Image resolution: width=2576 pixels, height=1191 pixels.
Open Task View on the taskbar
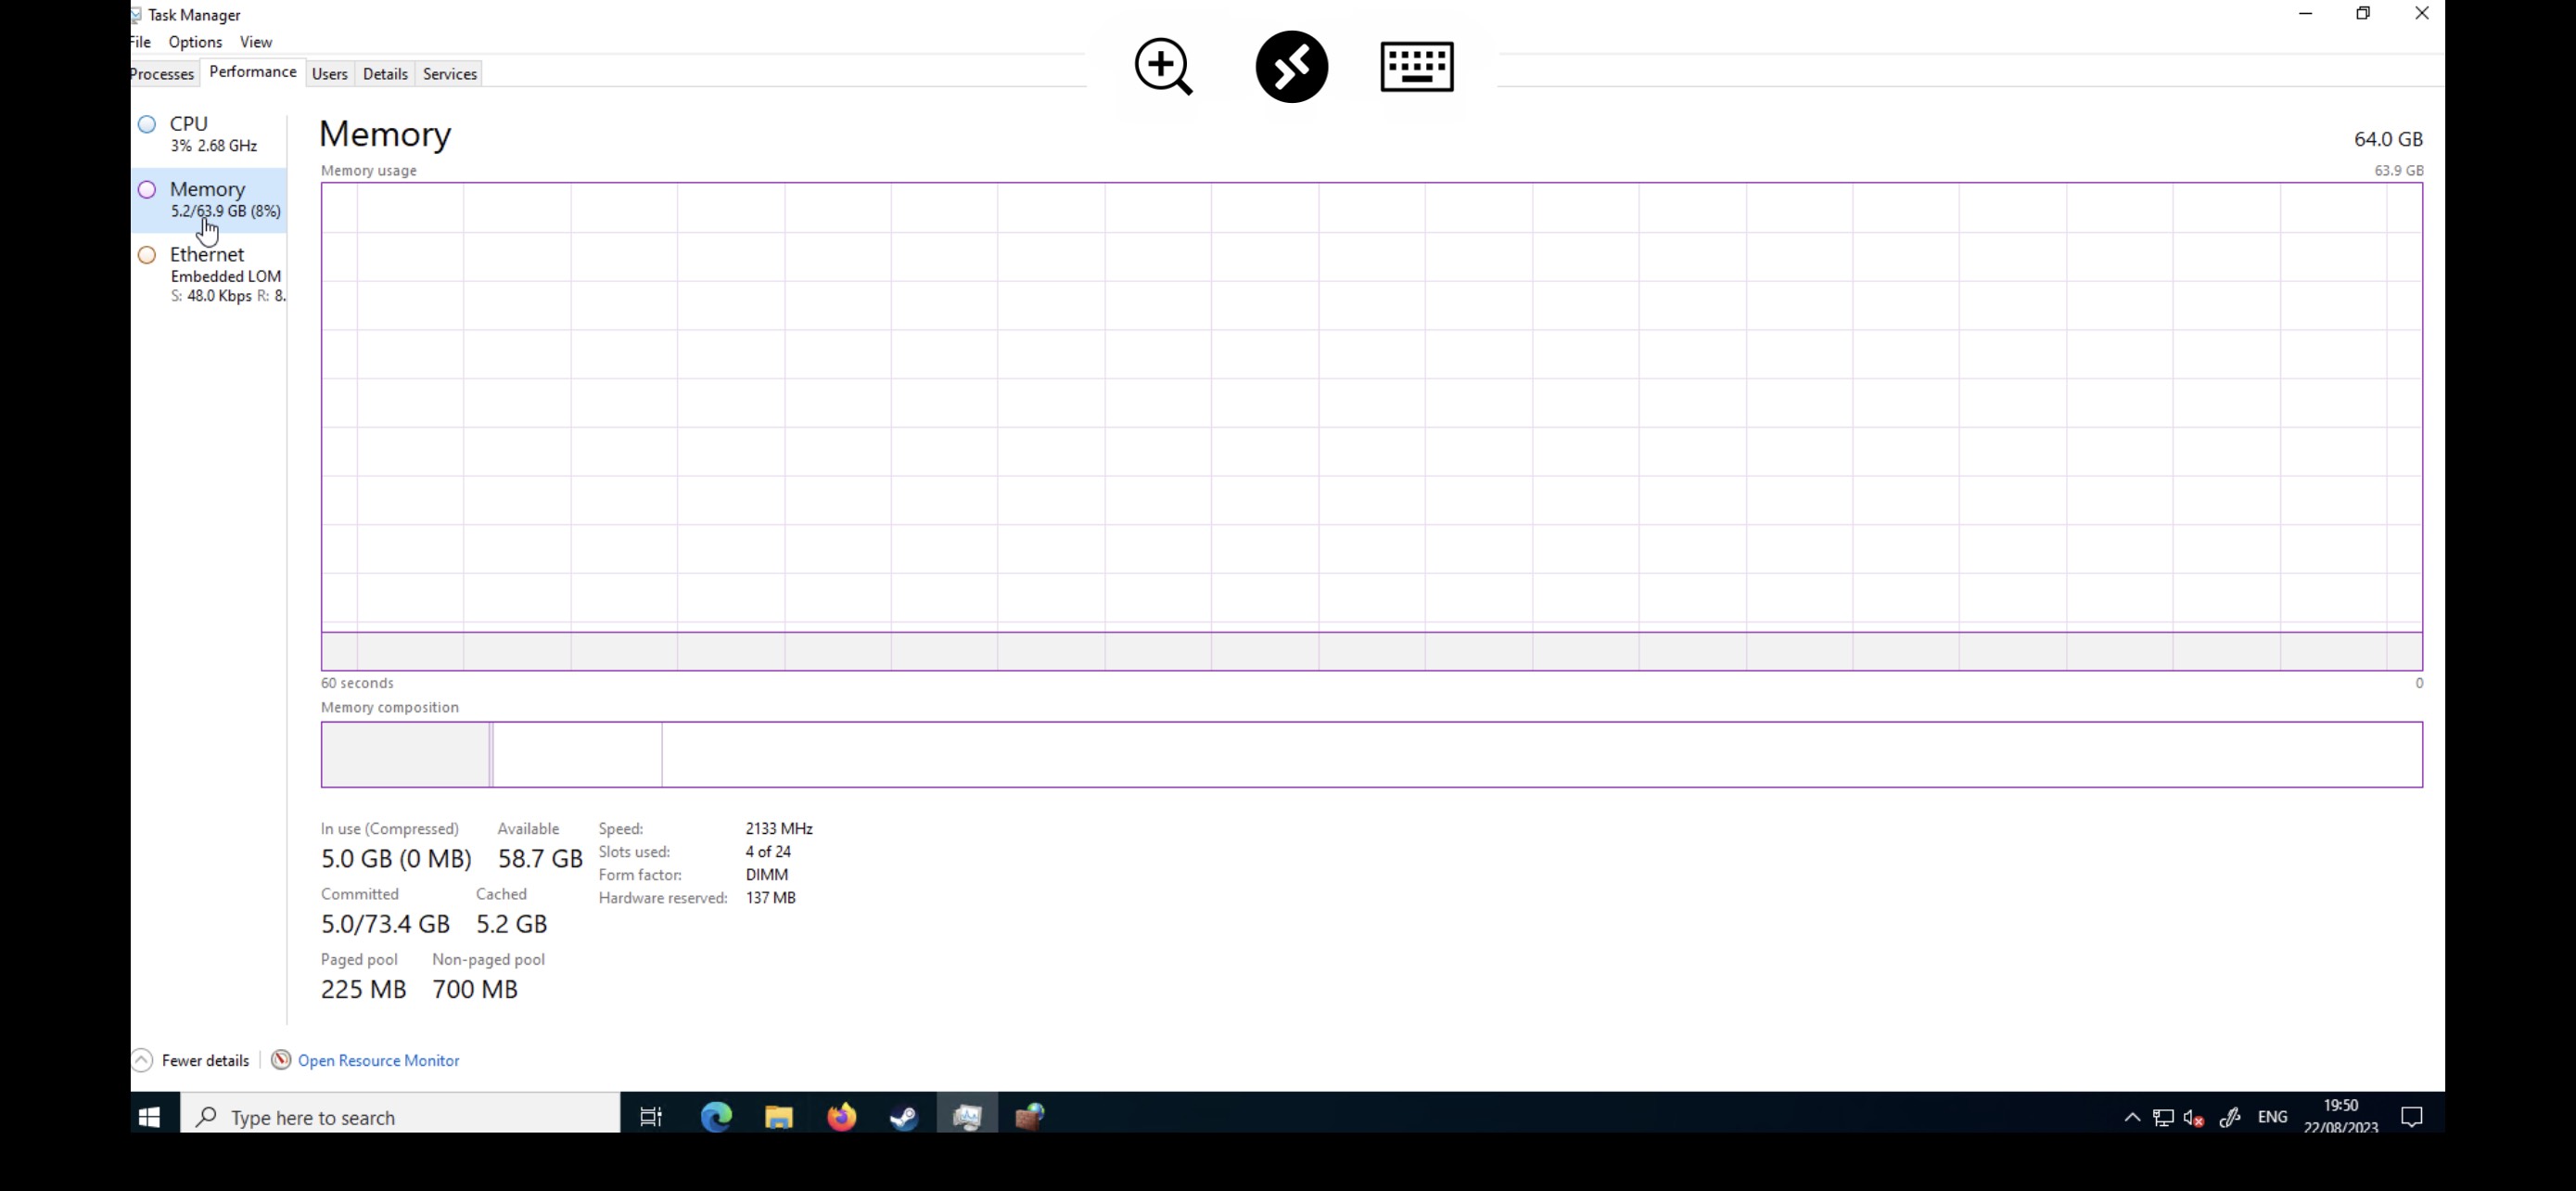[651, 1117]
